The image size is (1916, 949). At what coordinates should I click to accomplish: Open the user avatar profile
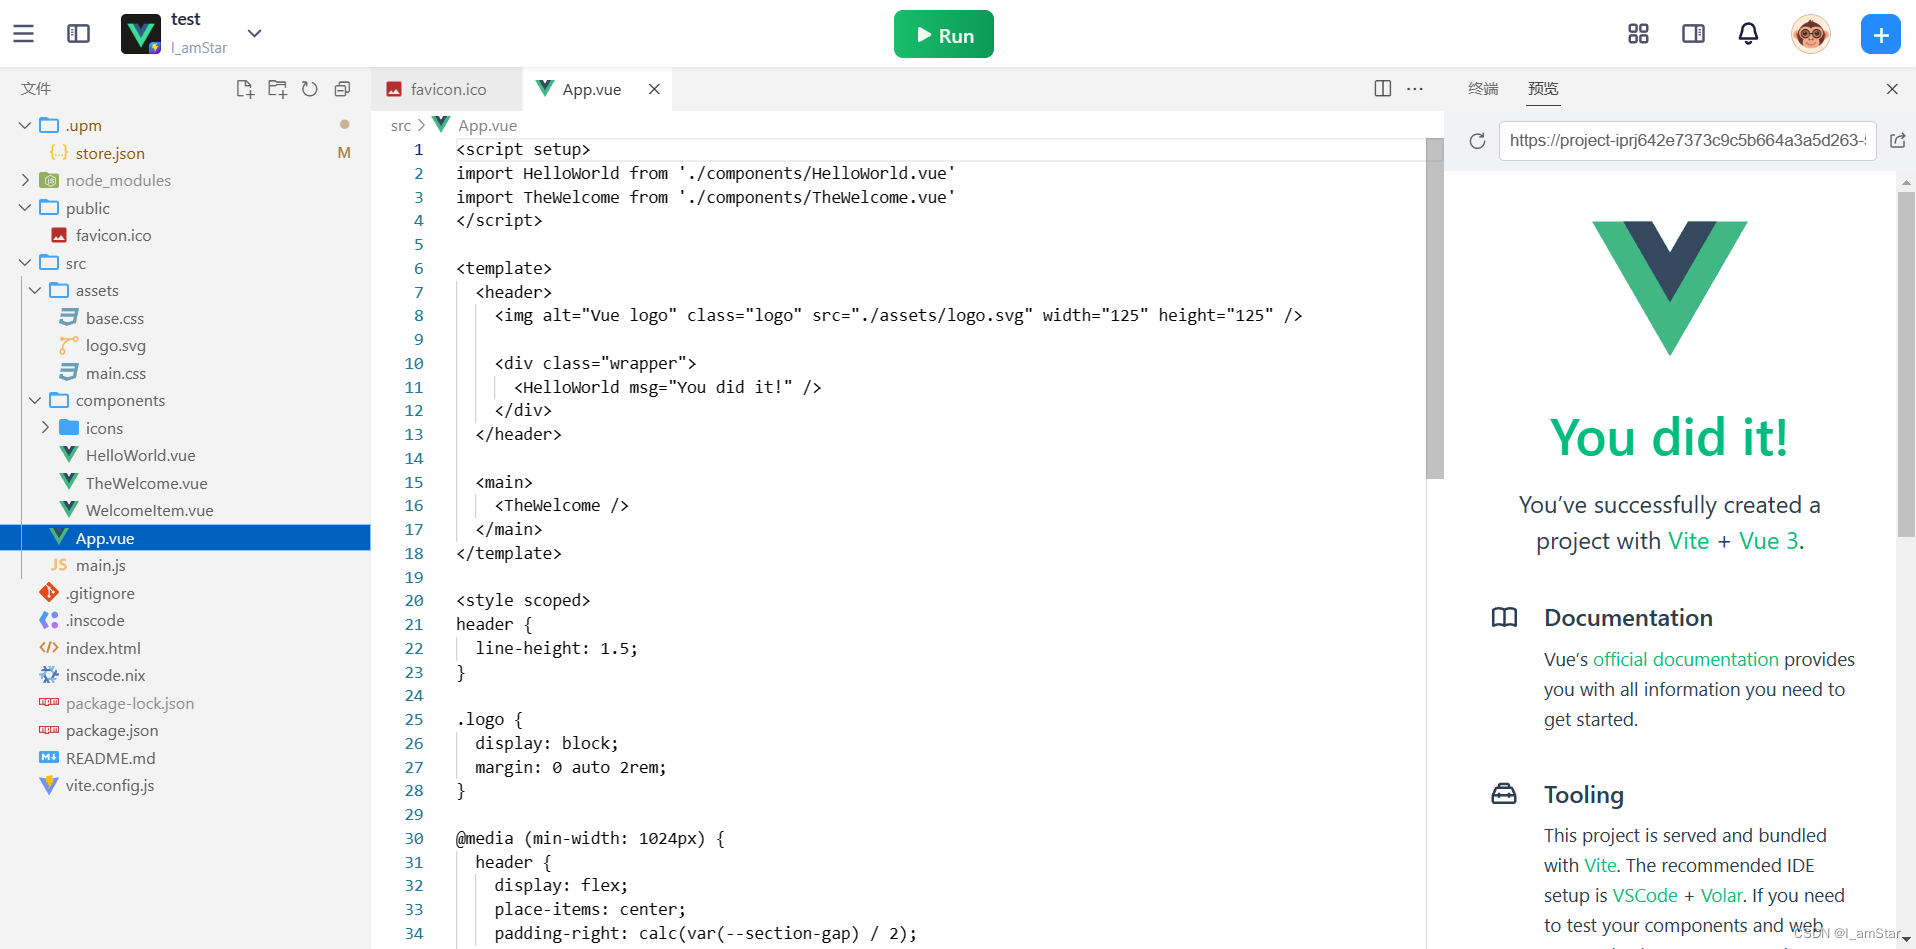[x=1811, y=34]
